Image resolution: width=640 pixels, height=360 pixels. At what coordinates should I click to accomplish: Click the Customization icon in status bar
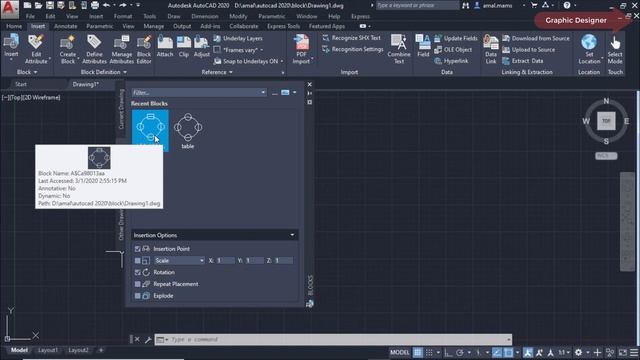tap(633, 352)
